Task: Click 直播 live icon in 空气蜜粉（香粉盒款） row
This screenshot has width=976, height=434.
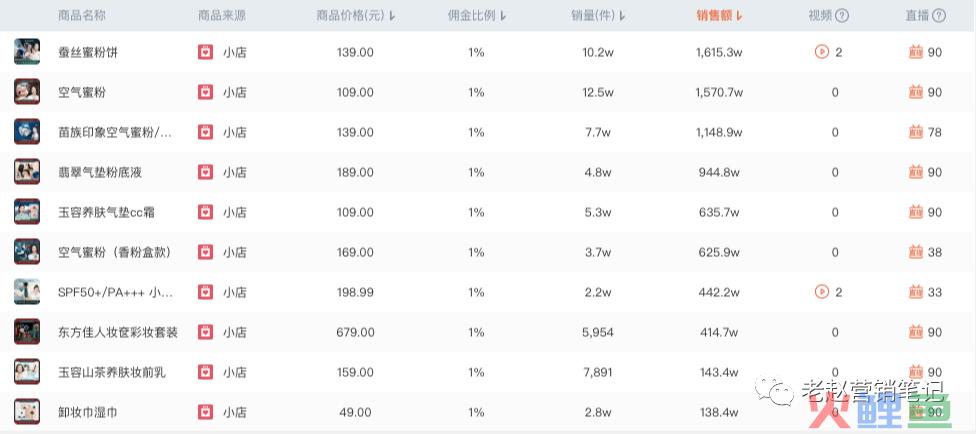Action: 916,252
